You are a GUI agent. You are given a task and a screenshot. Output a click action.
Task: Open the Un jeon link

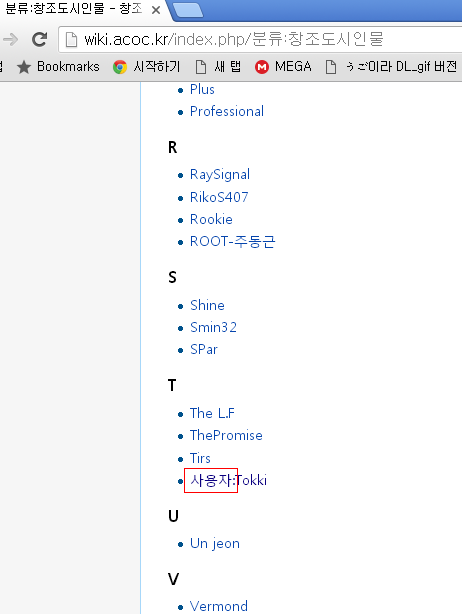215,544
